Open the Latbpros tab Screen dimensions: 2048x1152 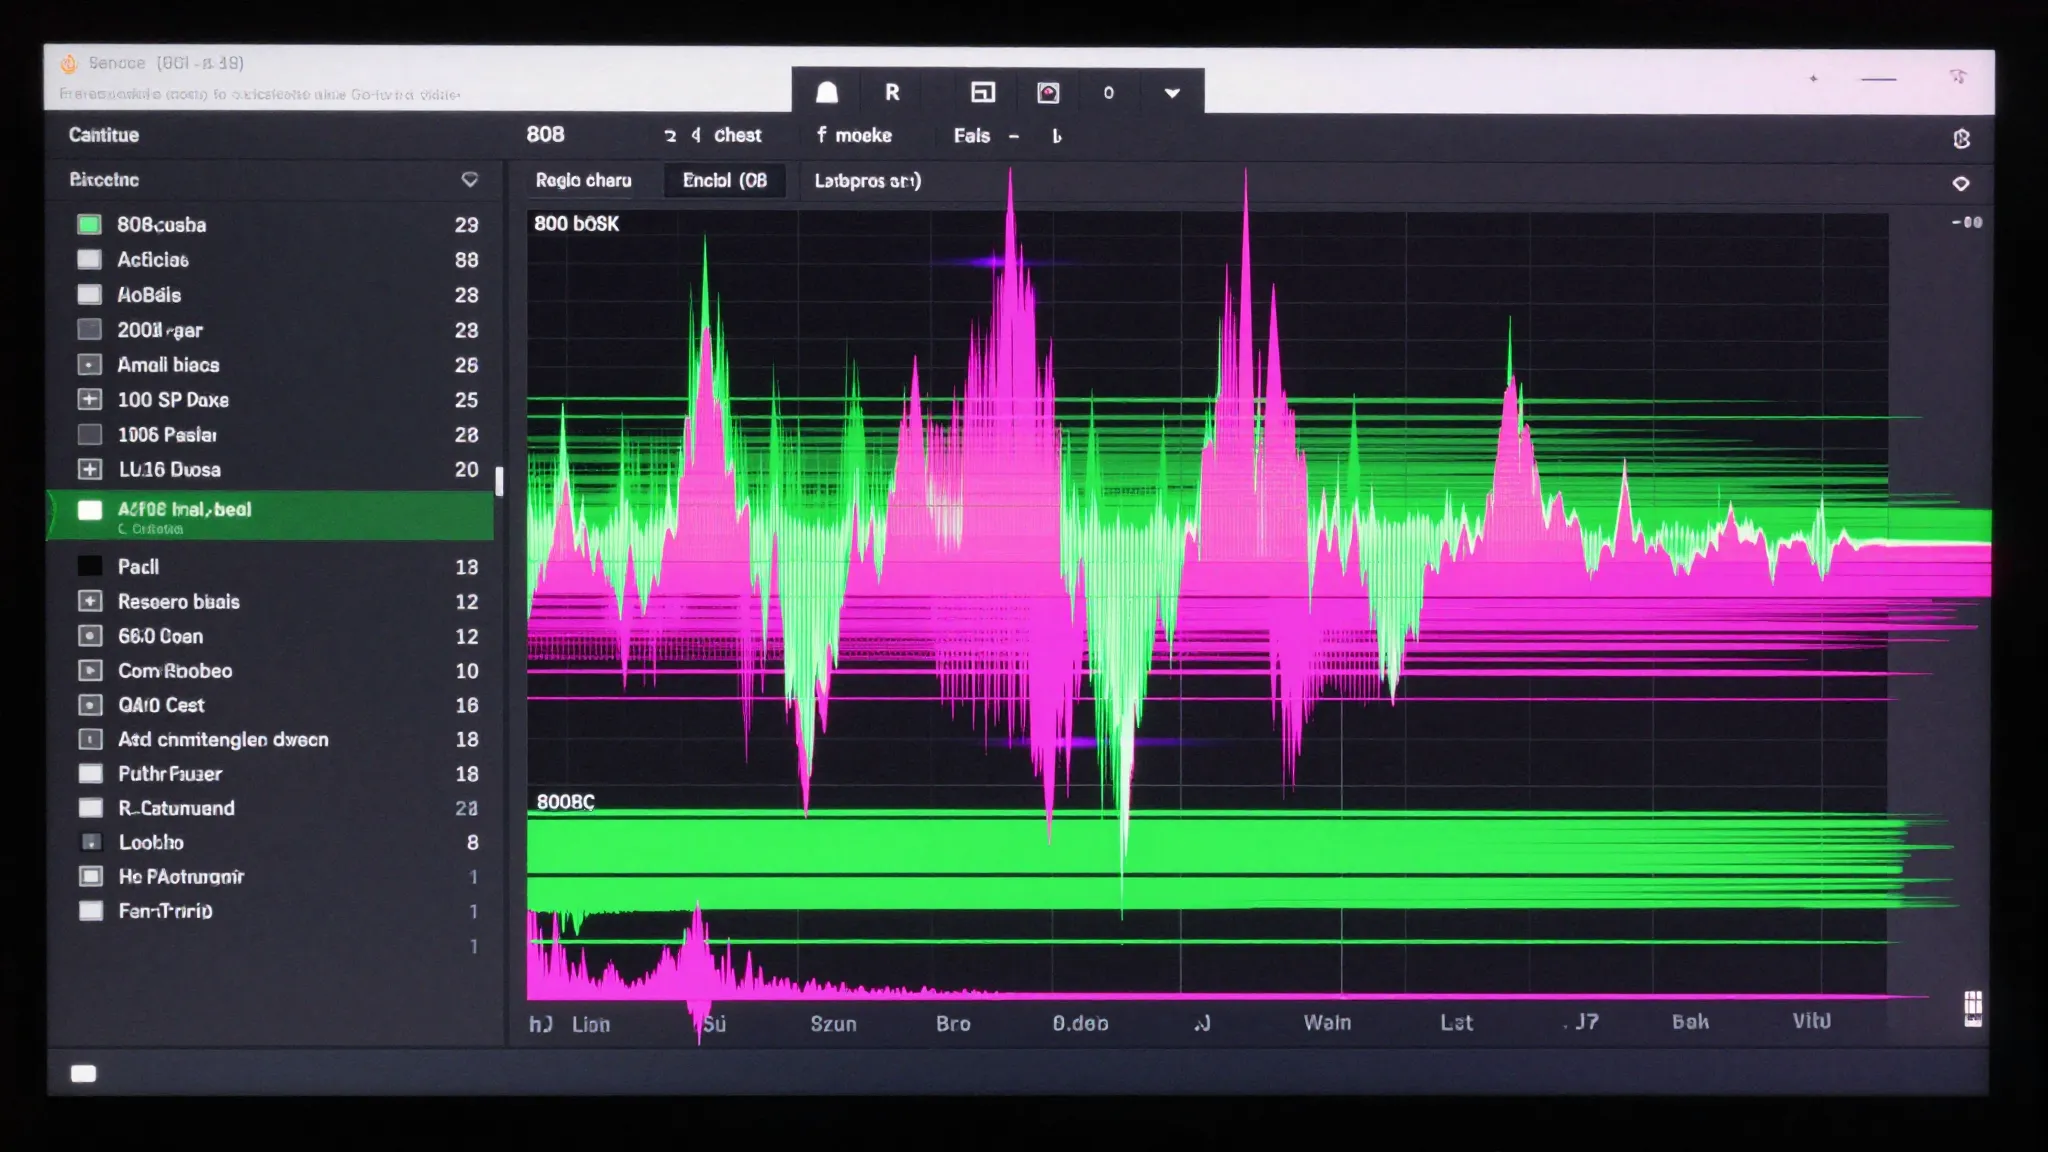[867, 181]
